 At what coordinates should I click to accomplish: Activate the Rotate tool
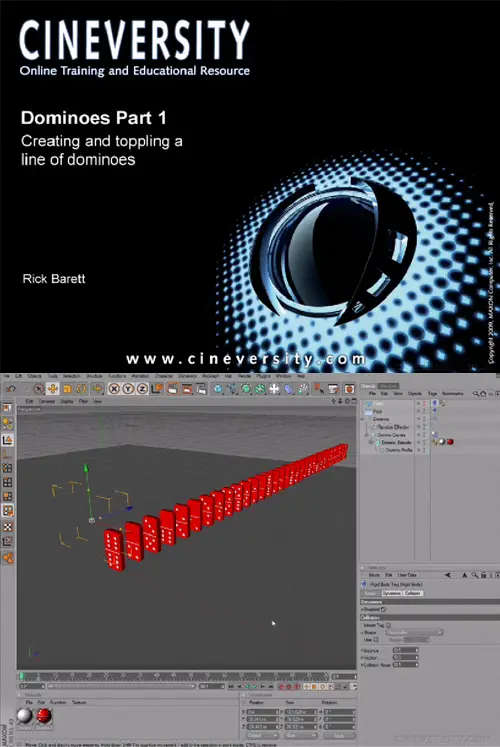(81, 389)
